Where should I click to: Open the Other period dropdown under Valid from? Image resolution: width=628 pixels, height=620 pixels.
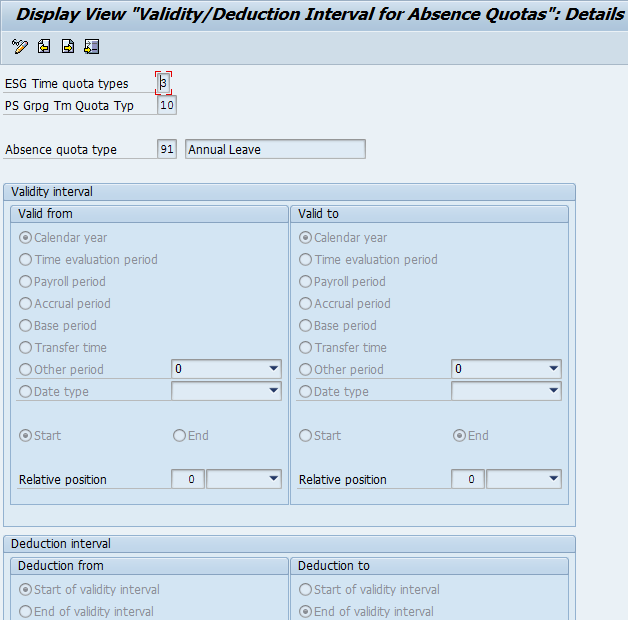pyautogui.click(x=273, y=369)
